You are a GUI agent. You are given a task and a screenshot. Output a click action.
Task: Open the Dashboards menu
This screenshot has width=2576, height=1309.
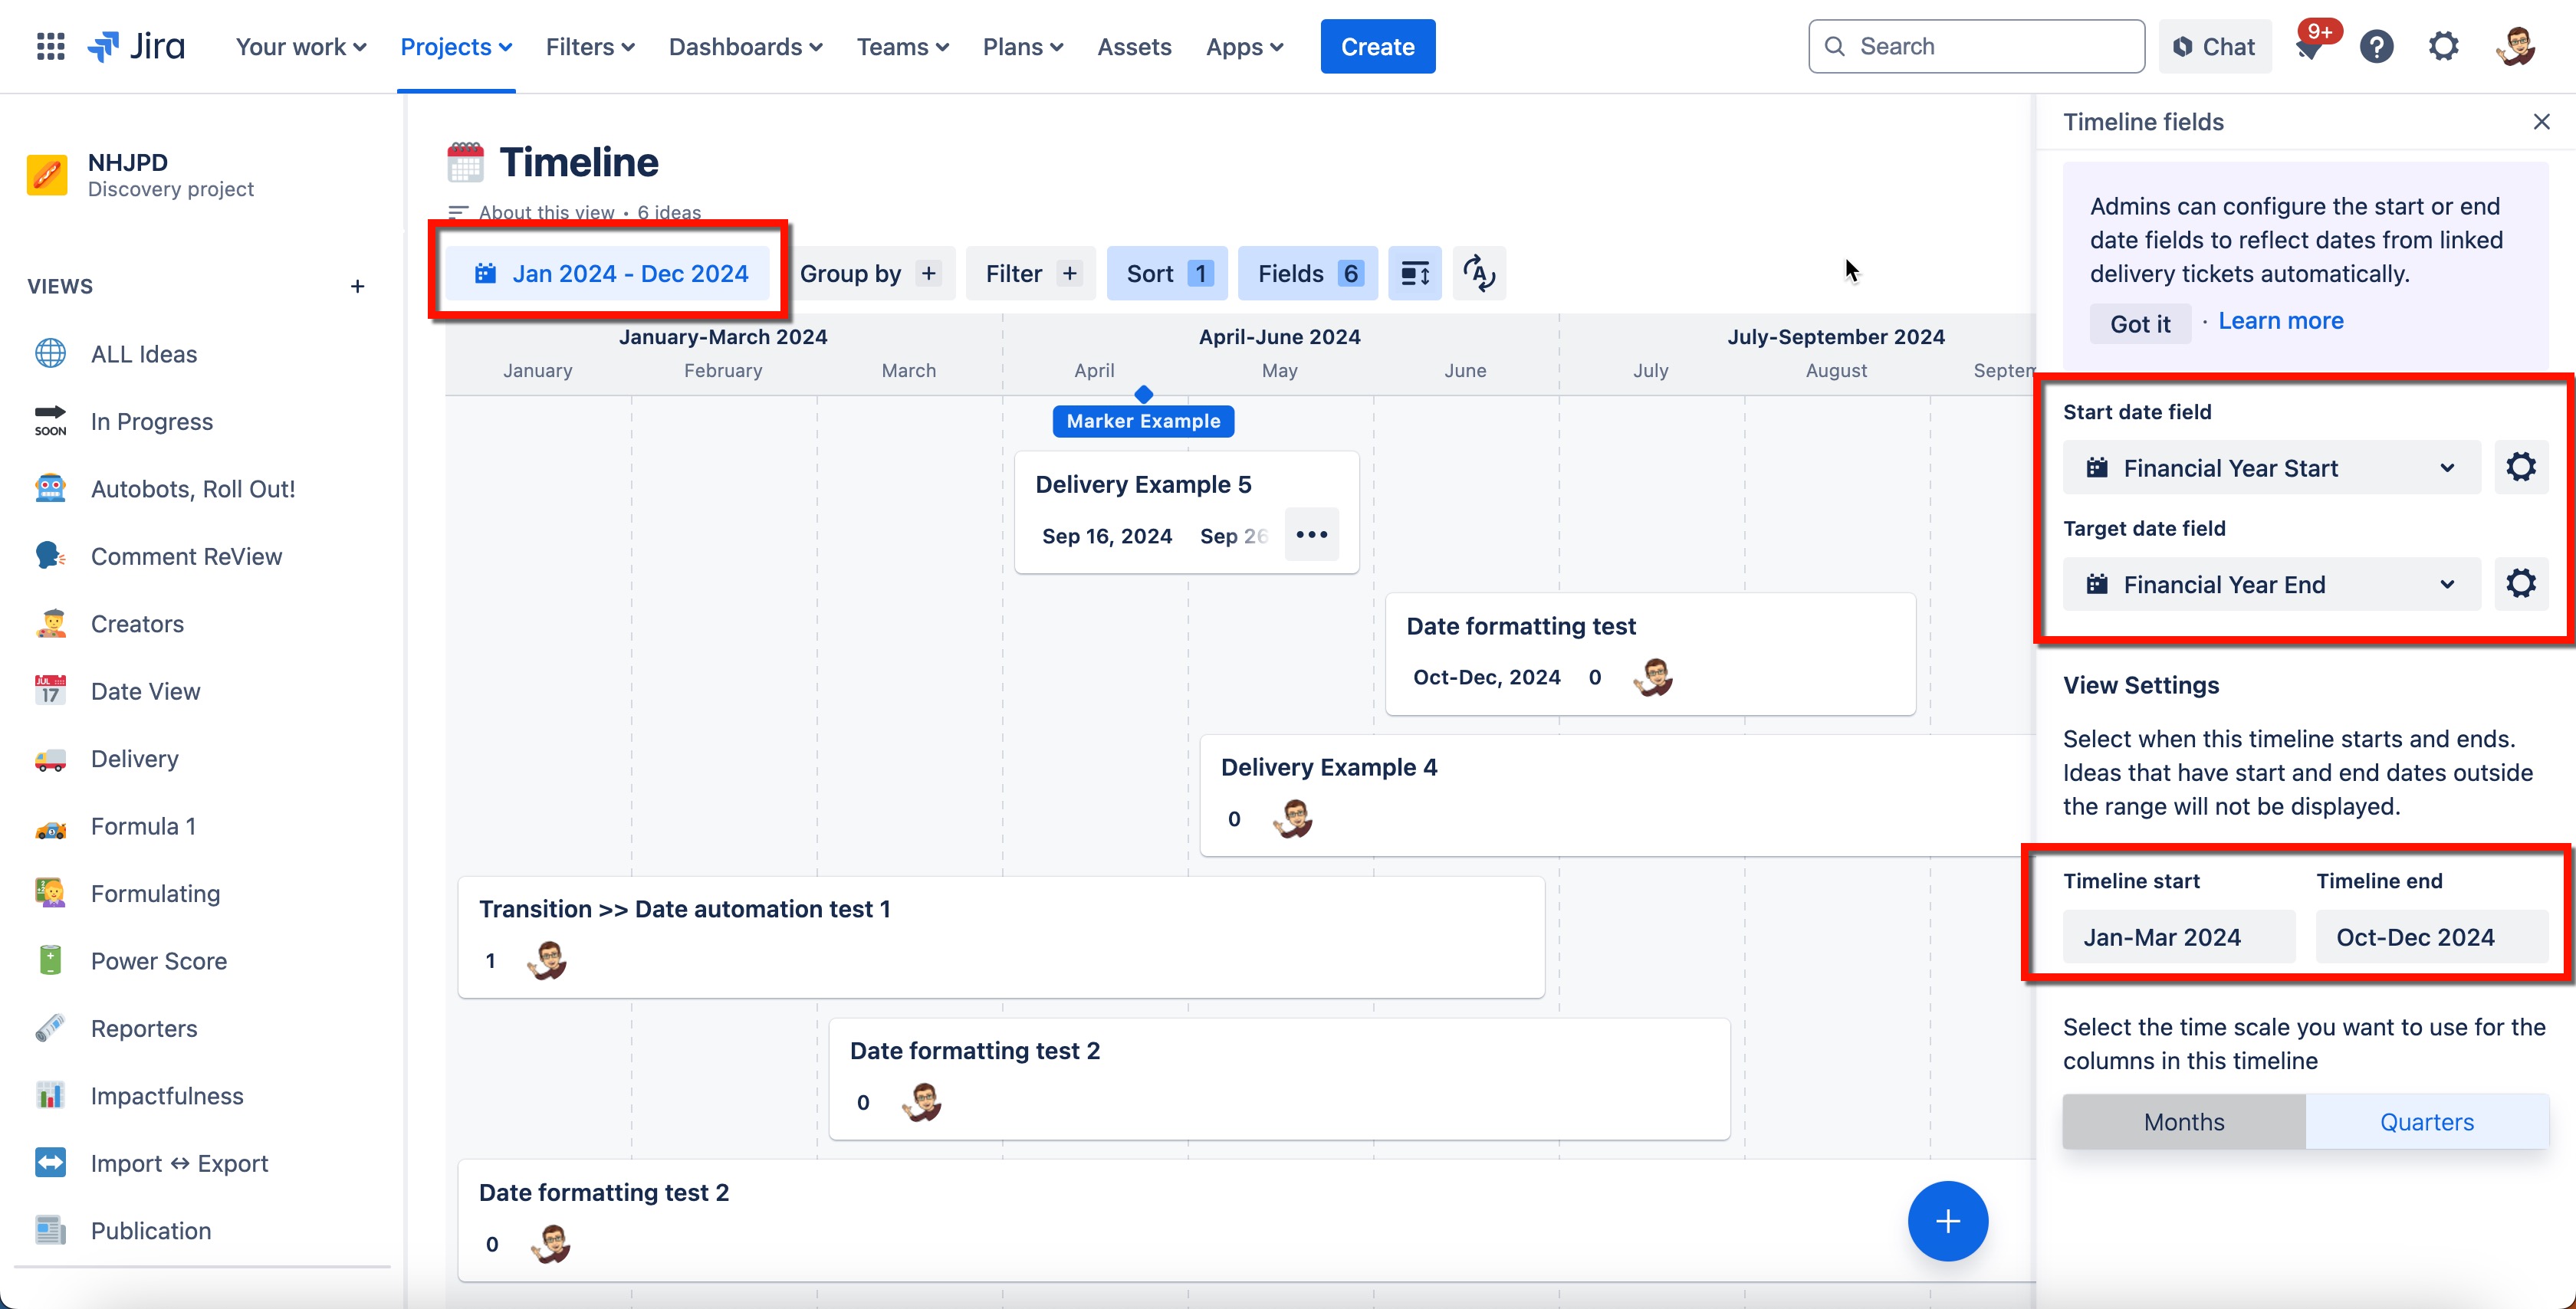pos(745,46)
